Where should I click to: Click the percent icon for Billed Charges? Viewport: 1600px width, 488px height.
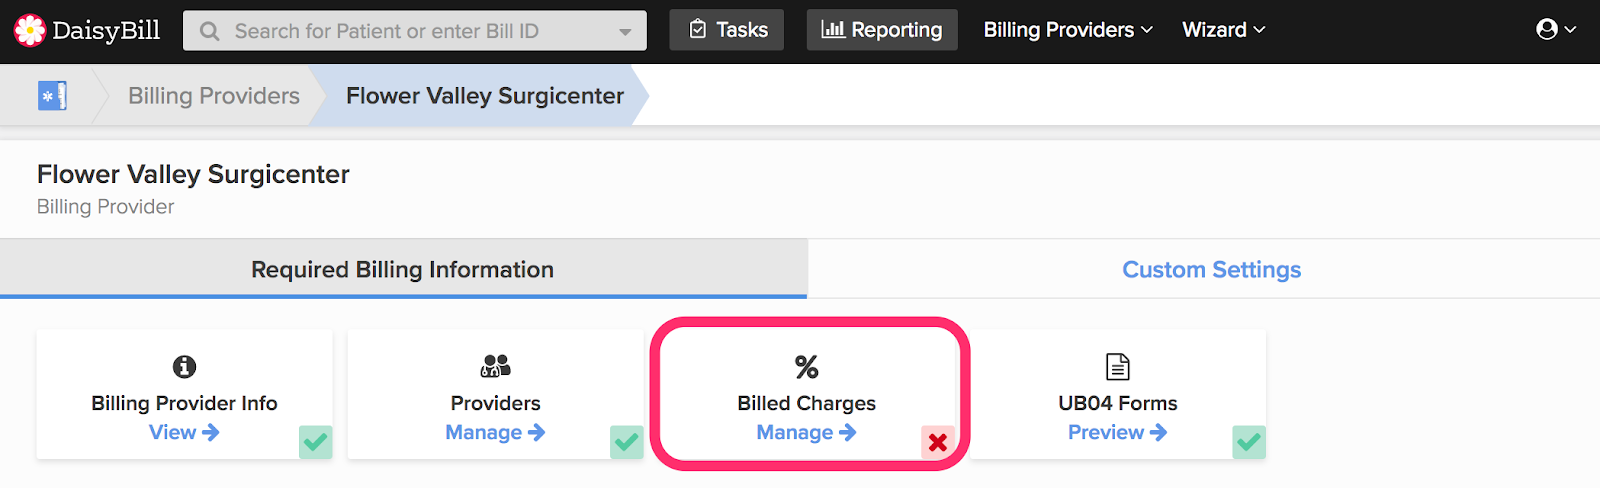coord(806,367)
